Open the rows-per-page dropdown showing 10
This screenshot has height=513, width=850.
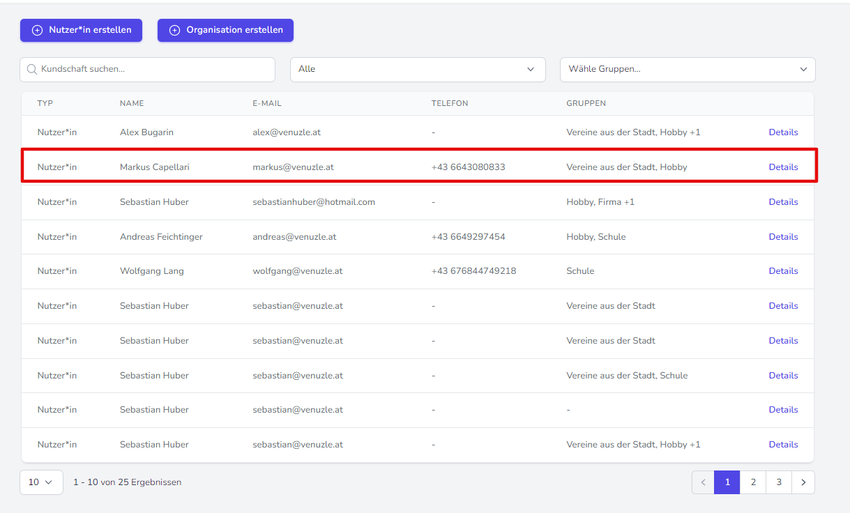tap(41, 482)
